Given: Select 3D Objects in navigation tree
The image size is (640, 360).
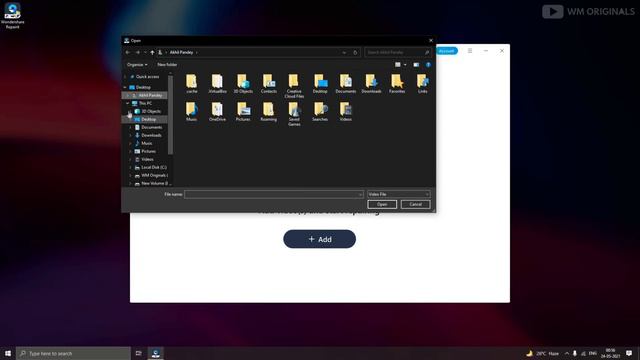Looking at the screenshot, I should (151, 111).
